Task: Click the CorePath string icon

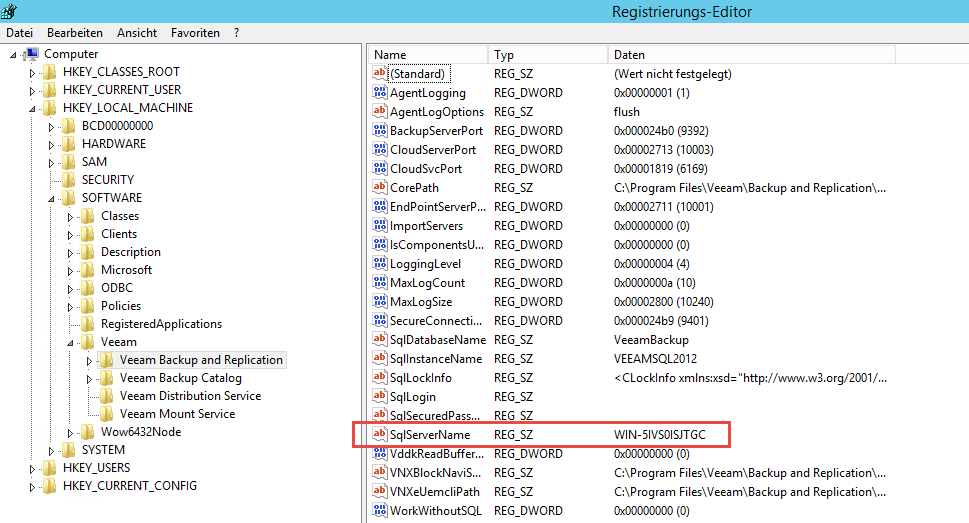Action: pyautogui.click(x=379, y=187)
